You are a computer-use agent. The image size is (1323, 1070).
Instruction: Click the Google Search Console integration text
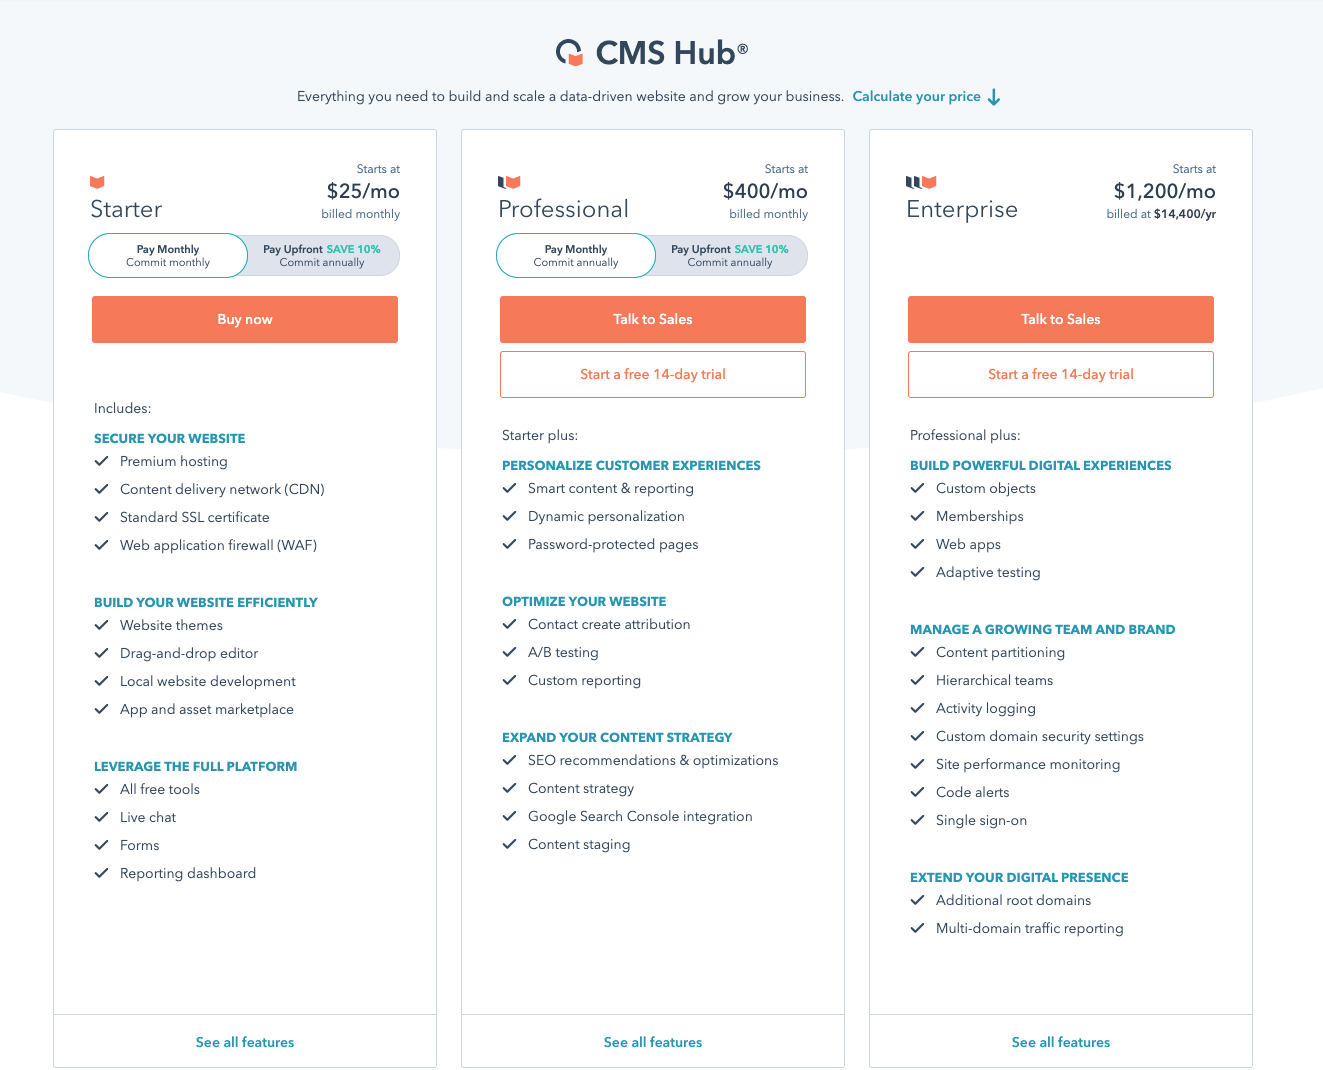pyautogui.click(x=640, y=816)
